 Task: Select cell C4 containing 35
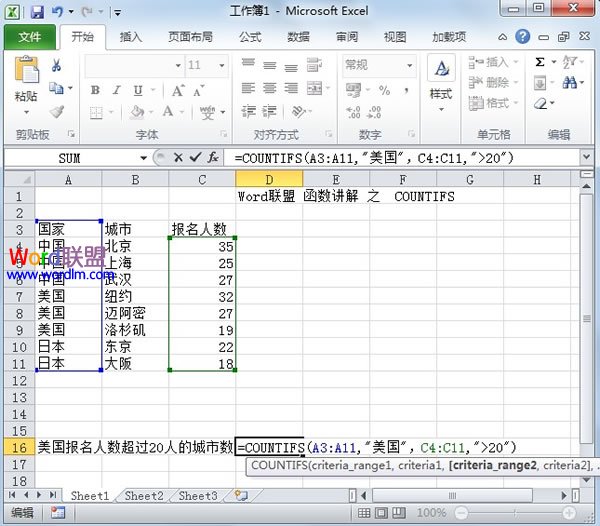(x=202, y=245)
